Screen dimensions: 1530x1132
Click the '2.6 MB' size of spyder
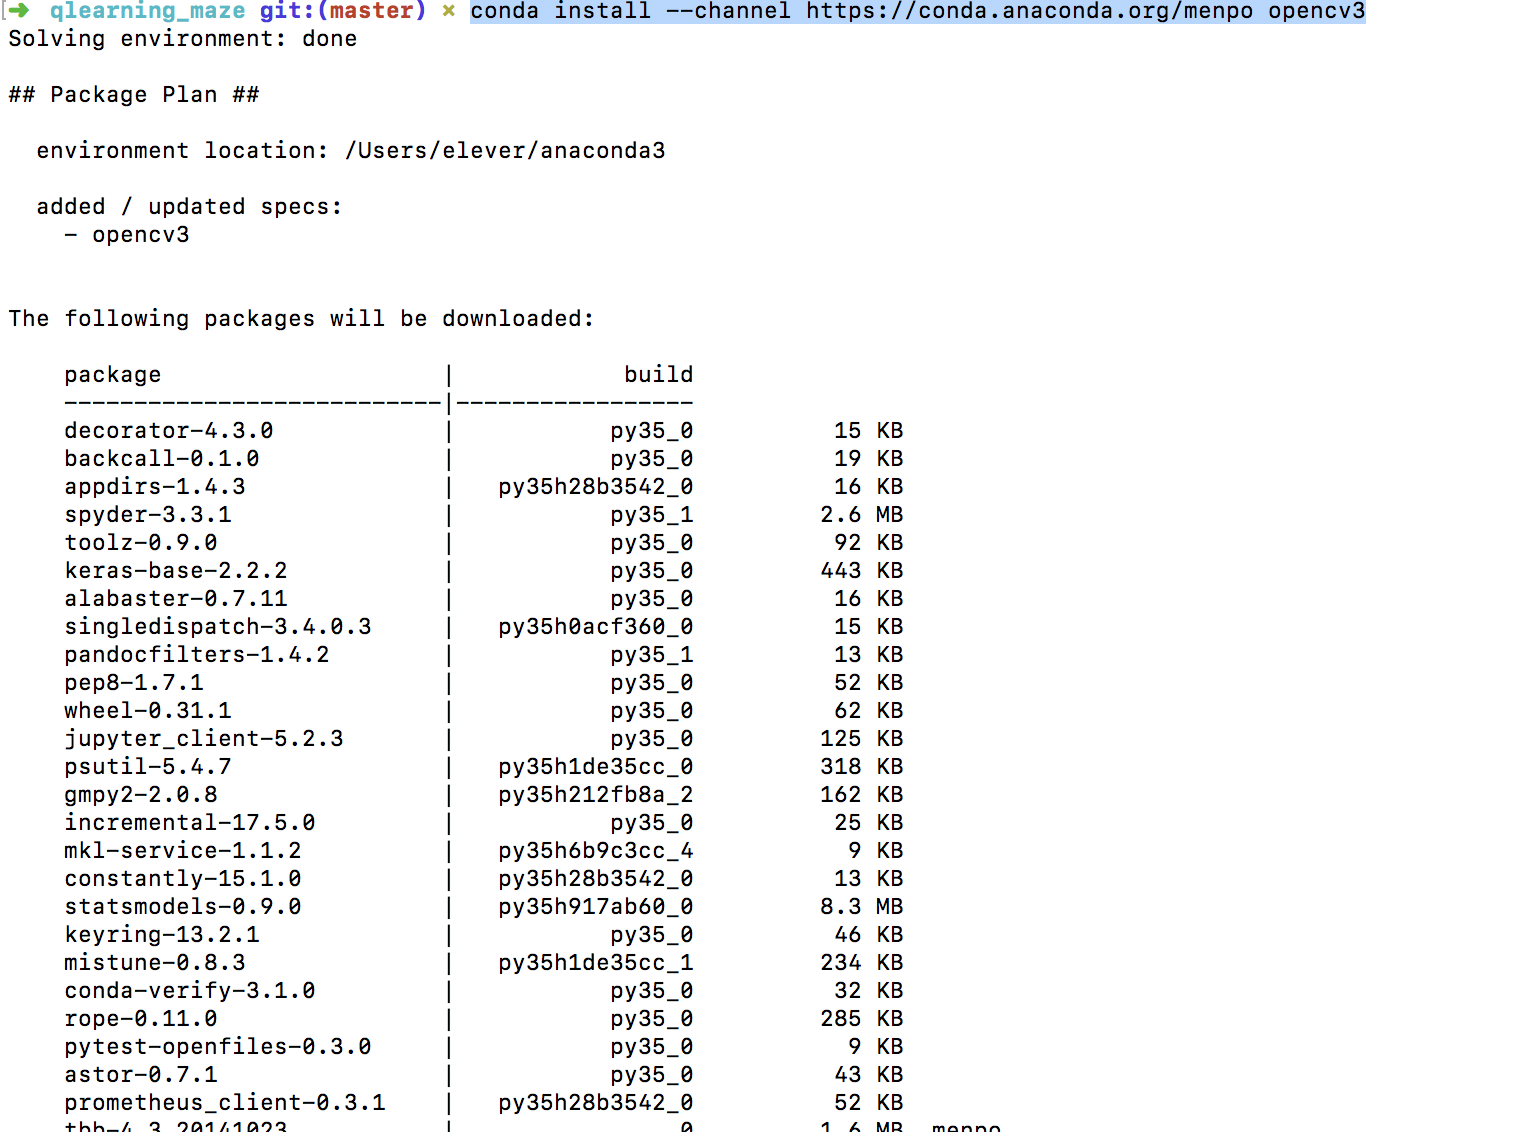point(862,515)
